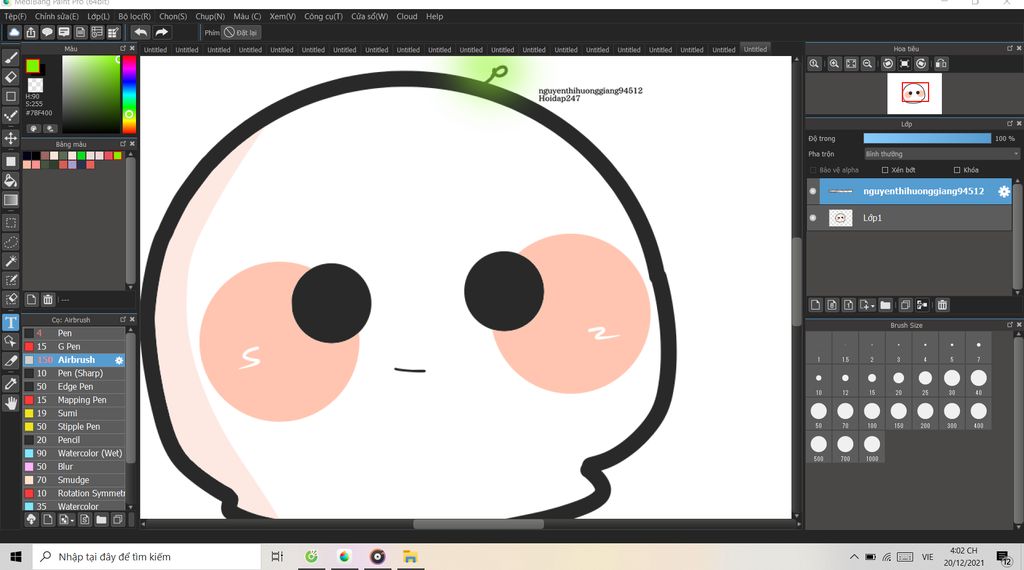1024x570 pixels.
Task: Select the Brush tool in the left toolbar
Action: (x=11, y=58)
